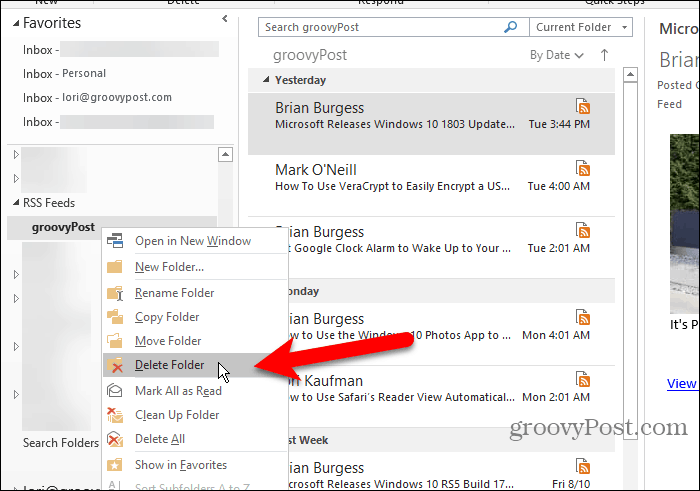The height and width of the screenshot is (491, 700).
Task: Choose New Folder... from context menu
Action: (196, 266)
